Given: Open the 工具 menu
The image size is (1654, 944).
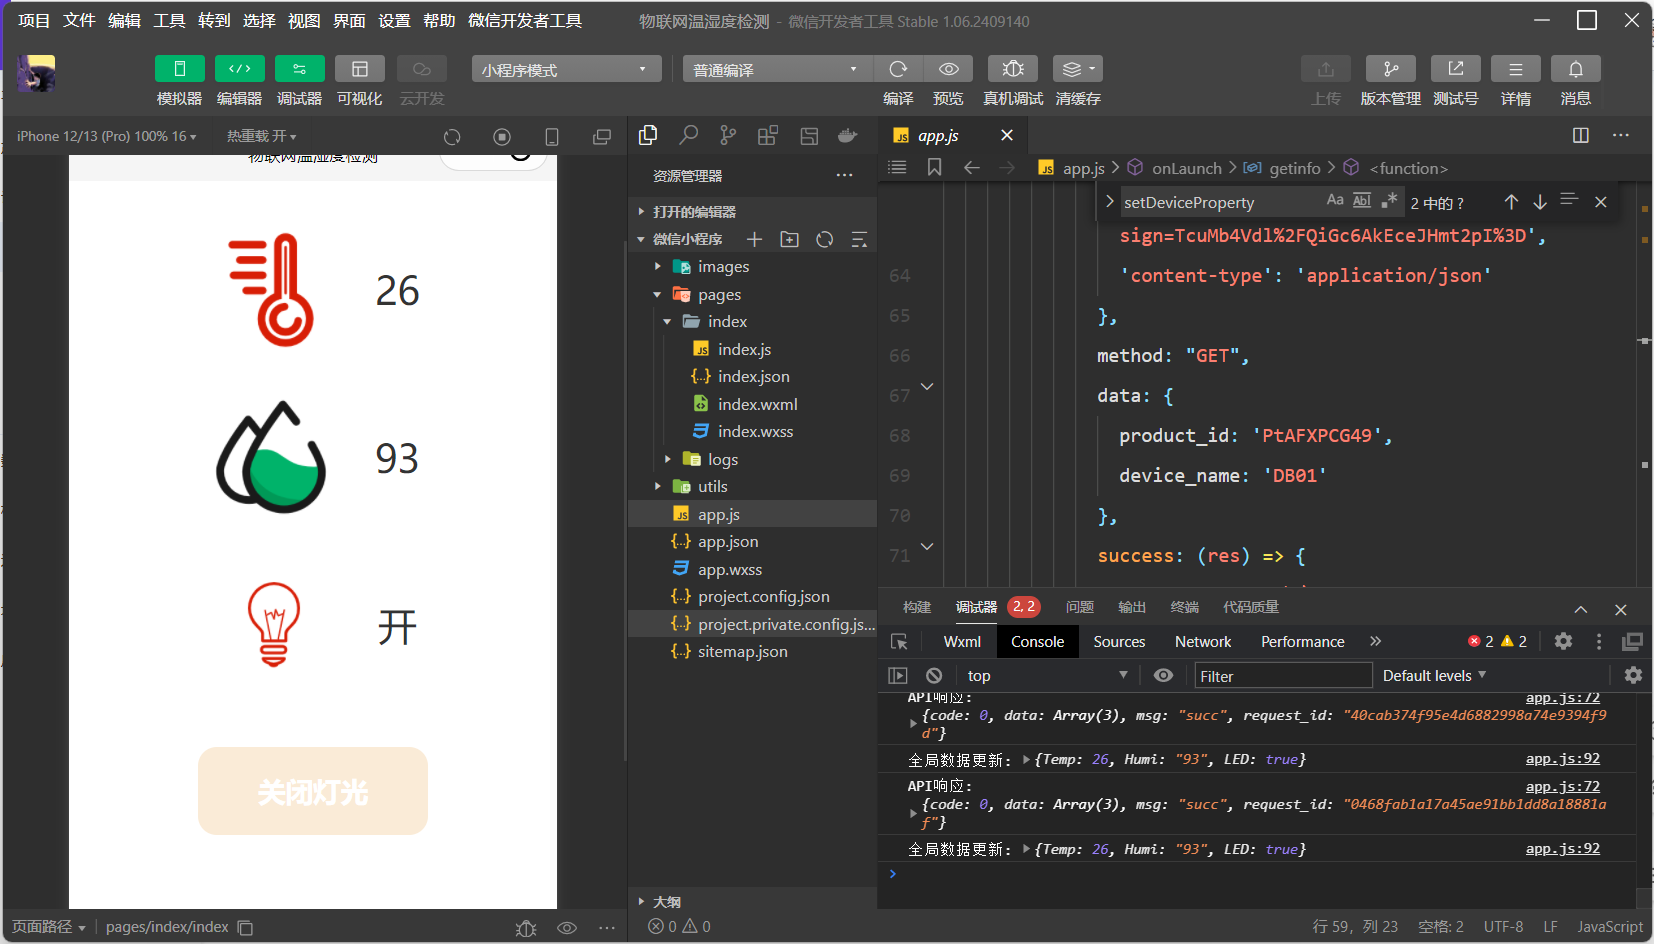Looking at the screenshot, I should (x=169, y=21).
